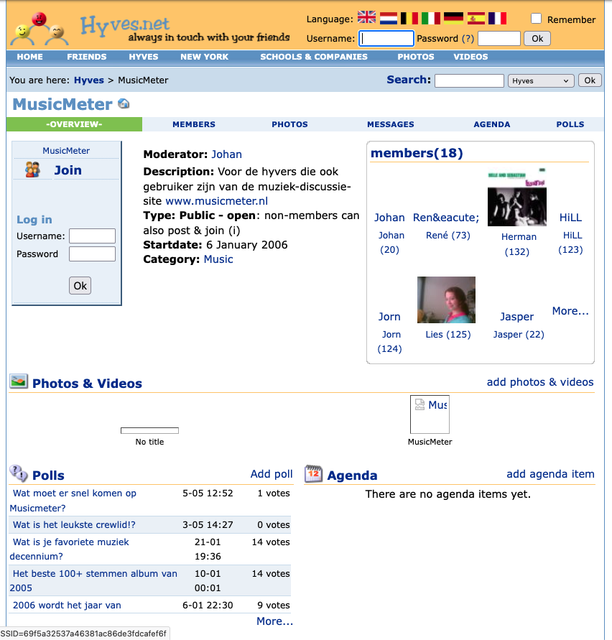Click the (?) Password help link
The image size is (612, 640).
click(468, 38)
